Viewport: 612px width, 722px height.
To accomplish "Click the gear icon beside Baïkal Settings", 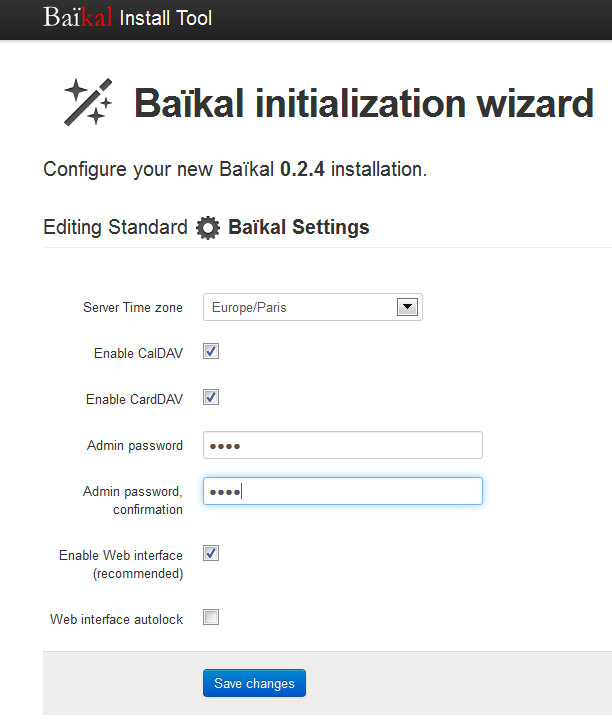I will tap(208, 227).
